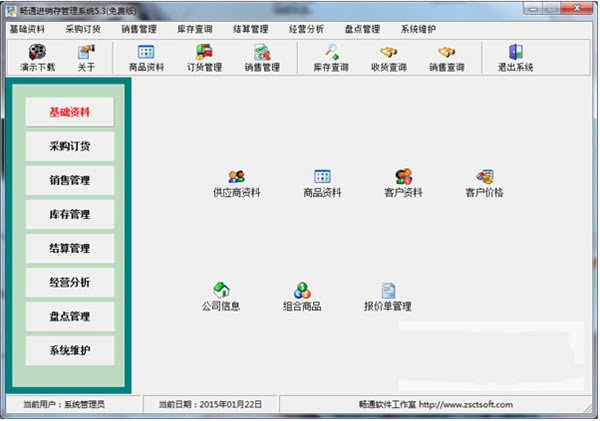Image resolution: width=600 pixels, height=421 pixels.
Task: Open 公司信息 in the main panel
Action: (221, 297)
